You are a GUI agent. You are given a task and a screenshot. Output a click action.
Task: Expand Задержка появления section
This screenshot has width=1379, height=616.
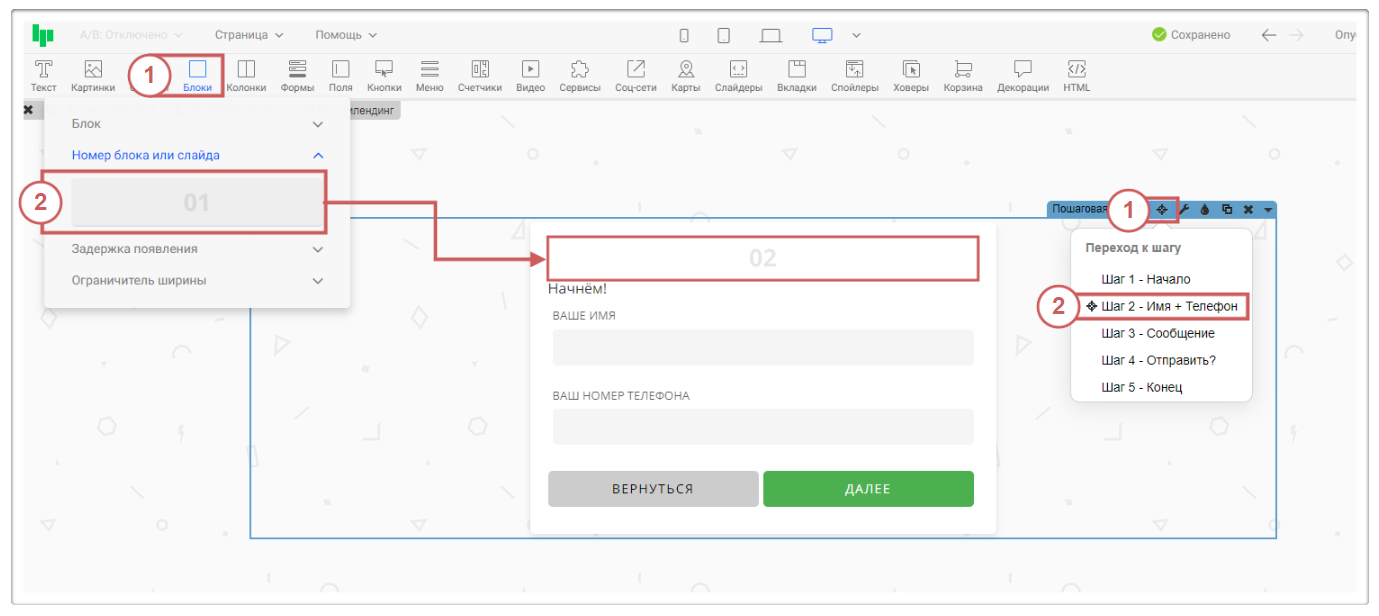click(x=196, y=249)
